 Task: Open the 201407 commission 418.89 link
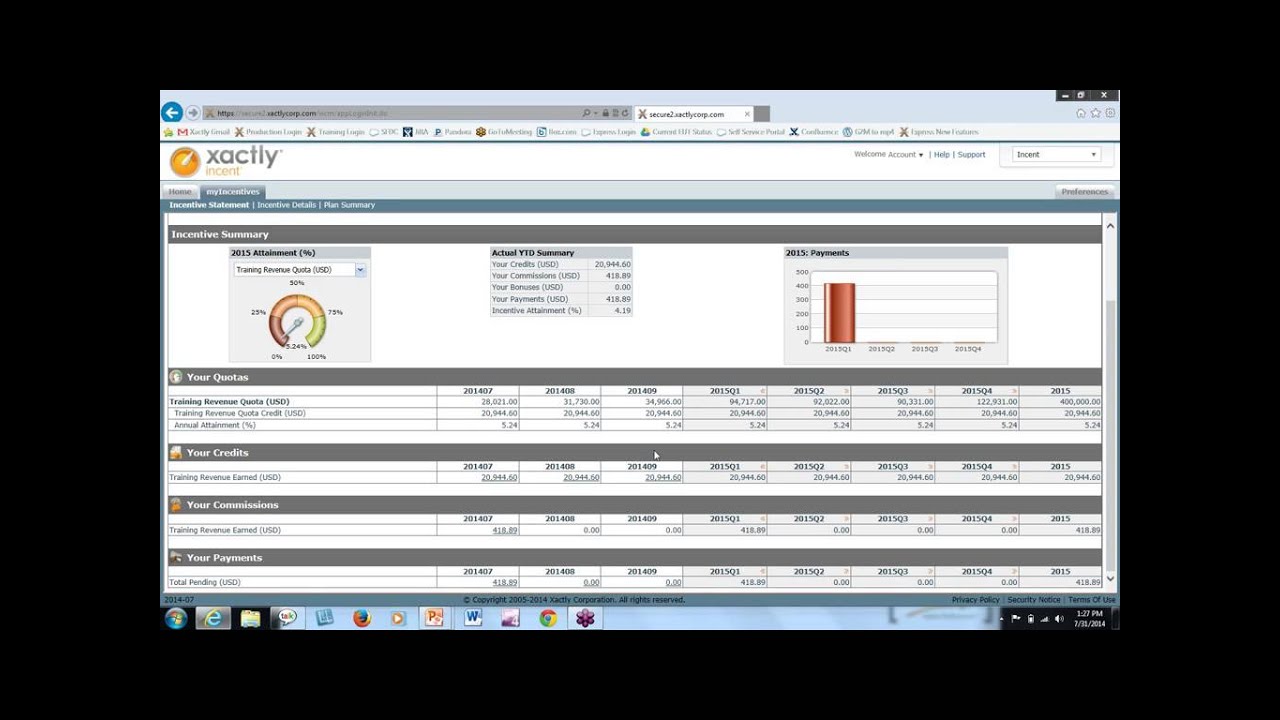coord(505,530)
